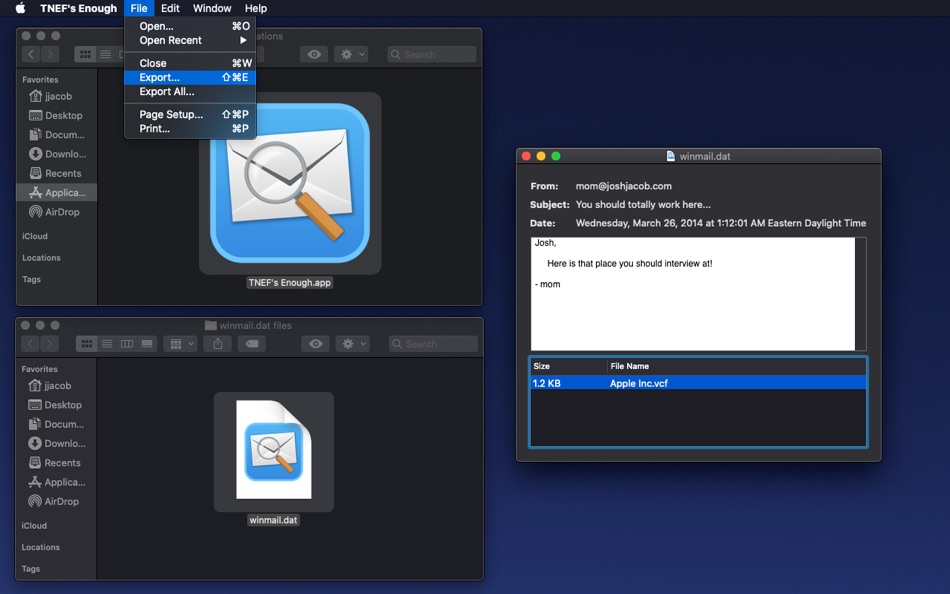Open the Edit menu

click(170, 8)
